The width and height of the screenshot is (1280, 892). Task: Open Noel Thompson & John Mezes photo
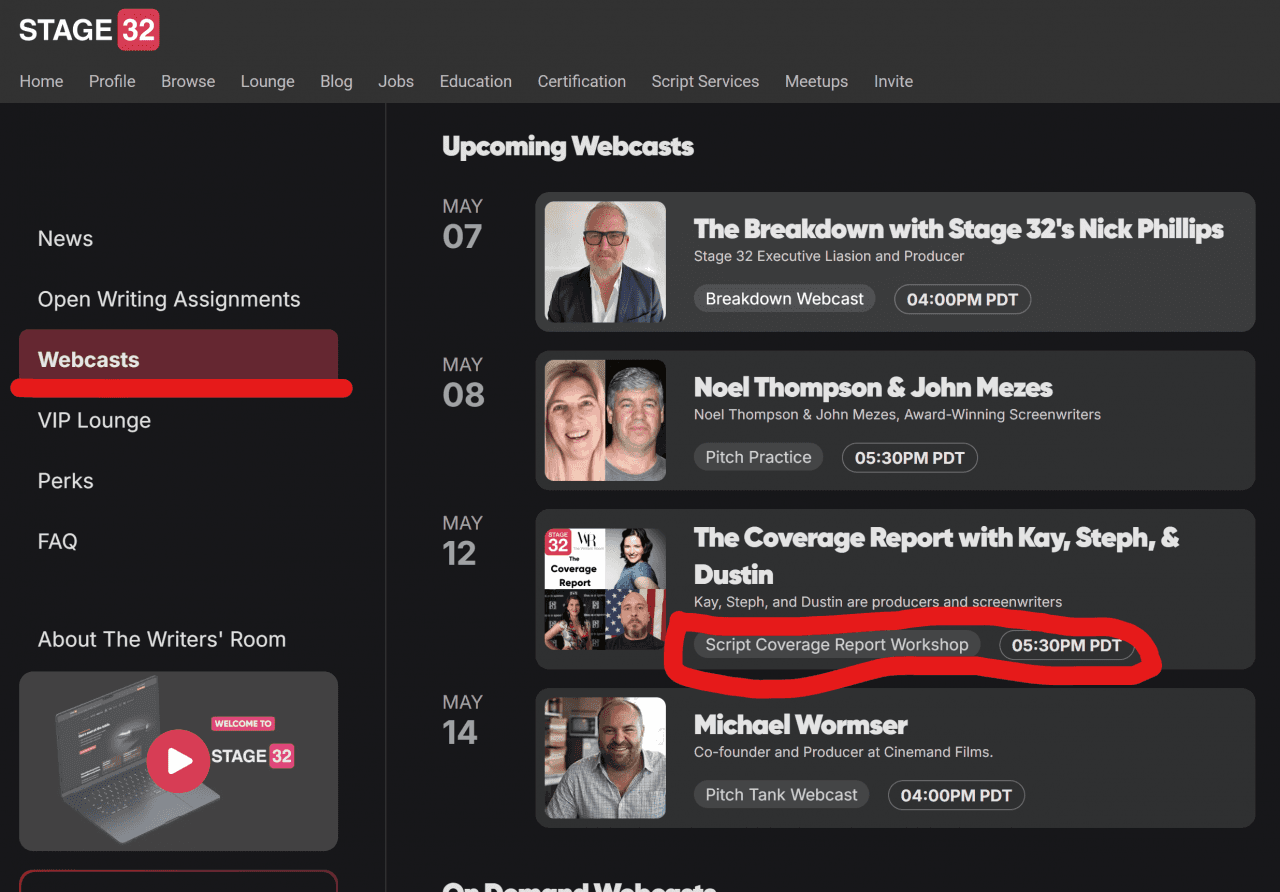[x=605, y=420]
